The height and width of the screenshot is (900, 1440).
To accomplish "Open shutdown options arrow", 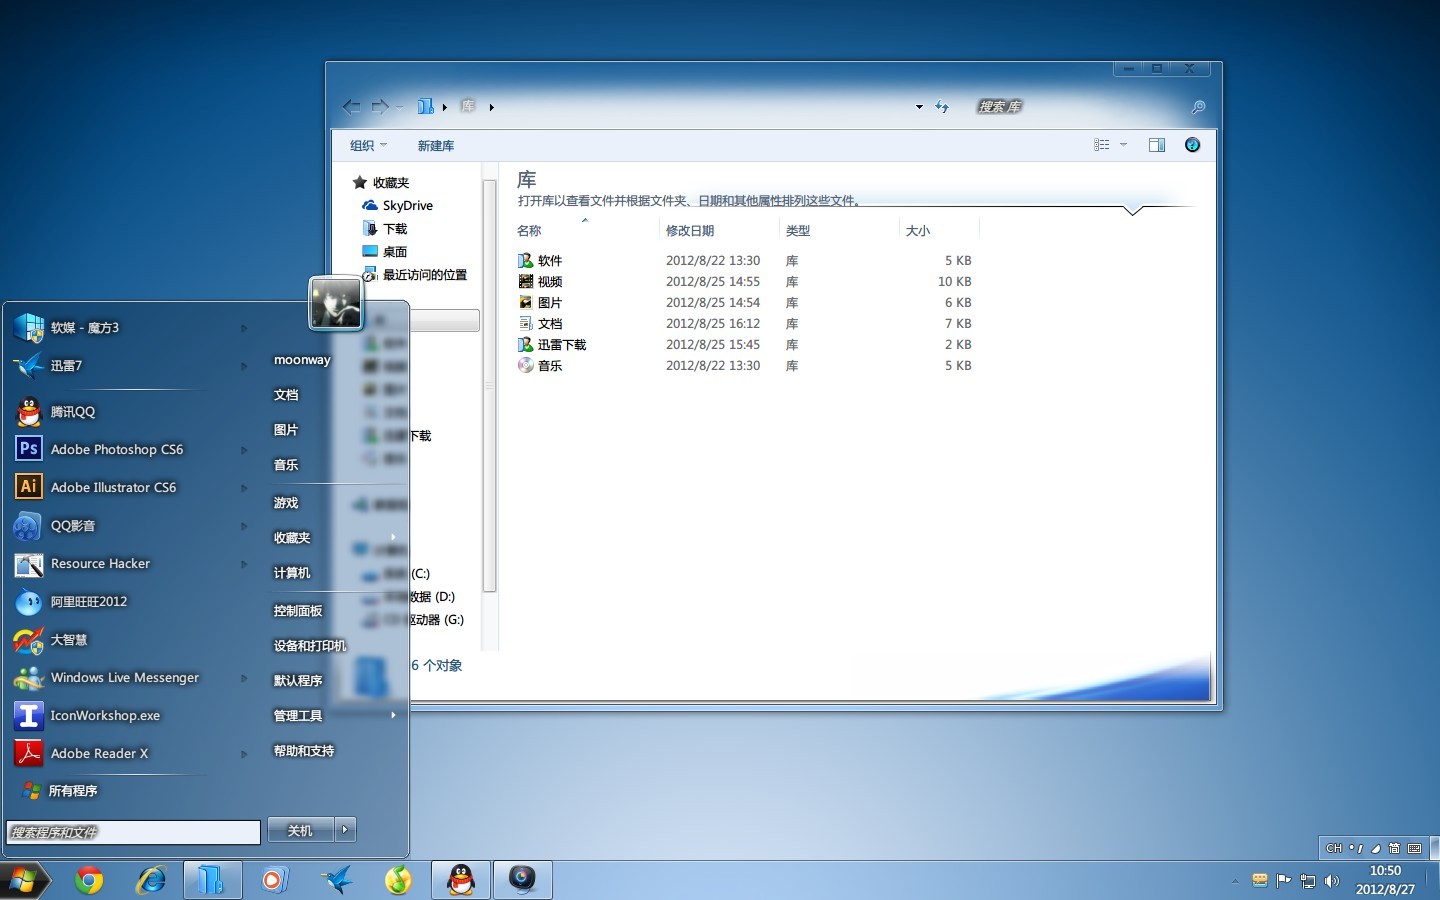I will pos(345,829).
